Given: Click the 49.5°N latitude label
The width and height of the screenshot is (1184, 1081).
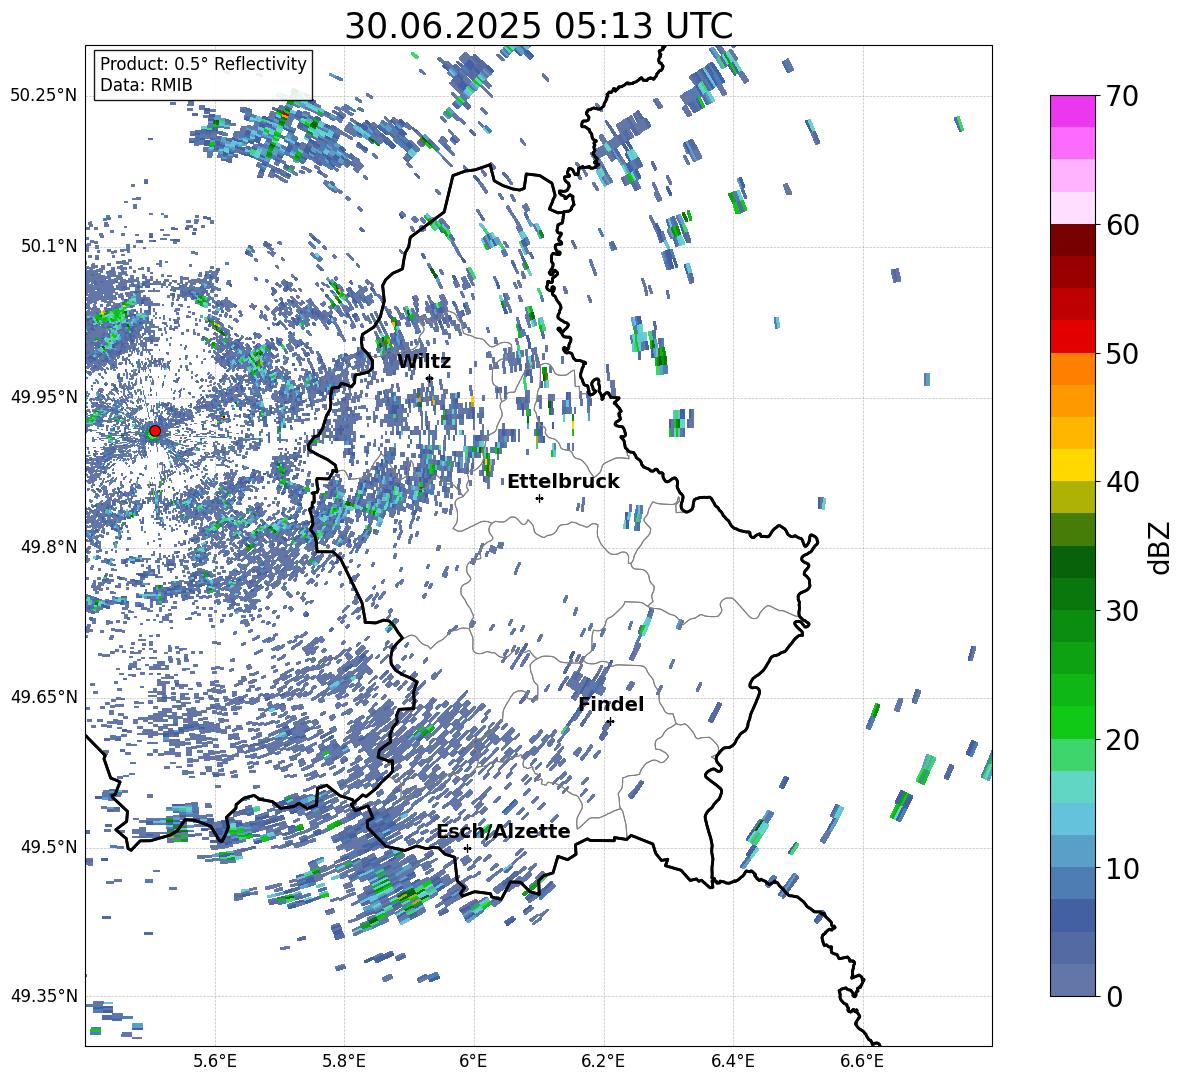Looking at the screenshot, I should coord(49,847).
